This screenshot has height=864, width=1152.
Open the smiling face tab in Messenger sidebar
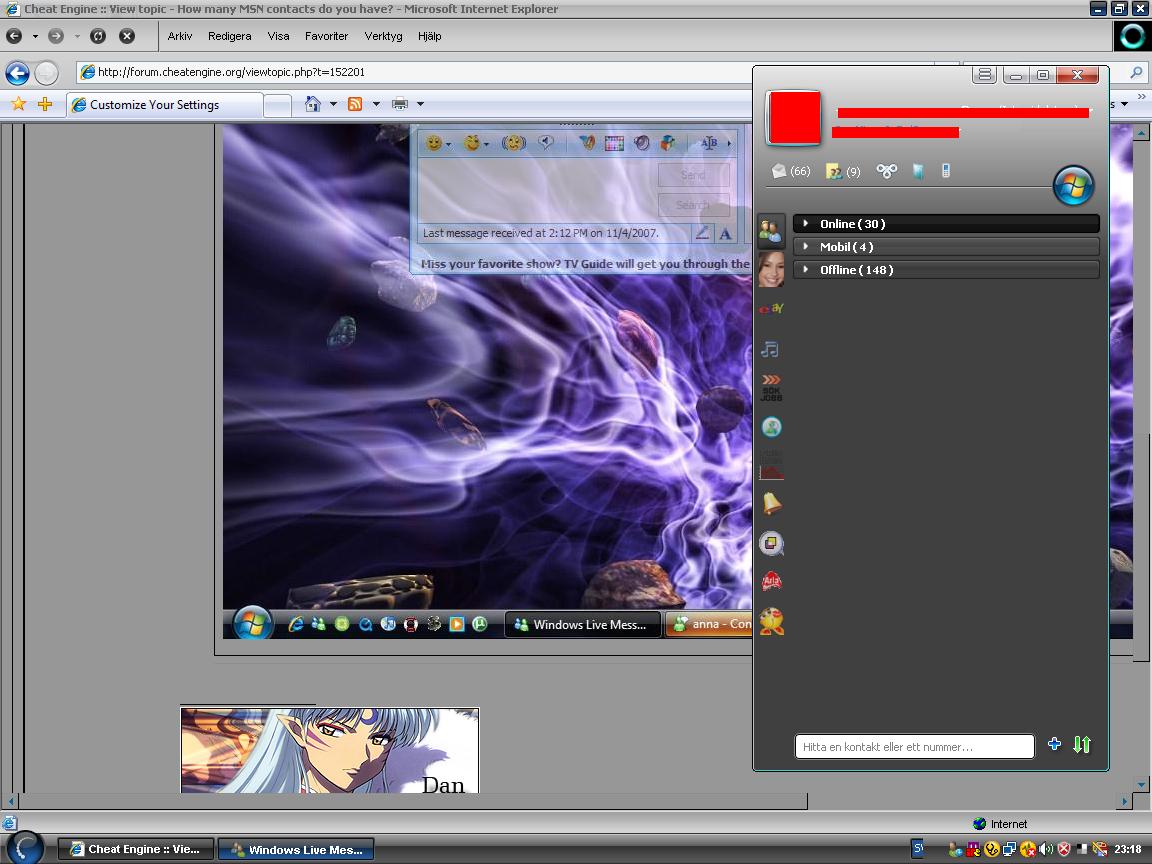pos(771,269)
